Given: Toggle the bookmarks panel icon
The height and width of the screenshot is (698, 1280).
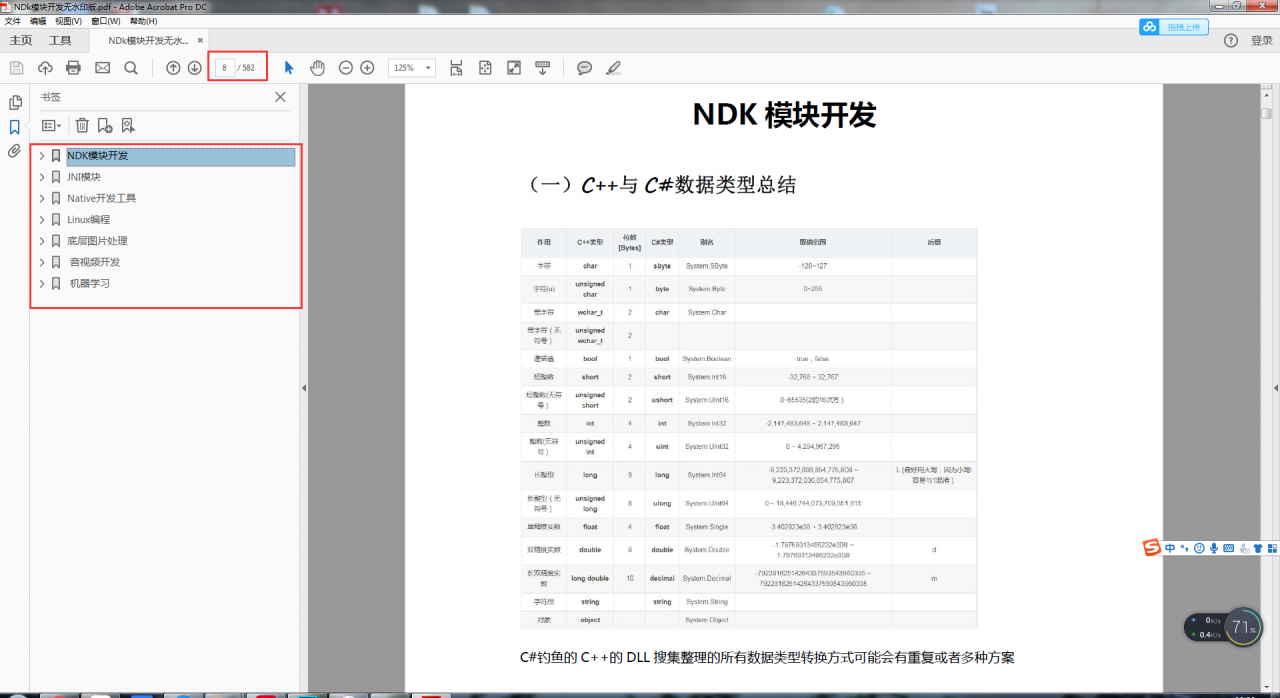Looking at the screenshot, I should point(15,127).
